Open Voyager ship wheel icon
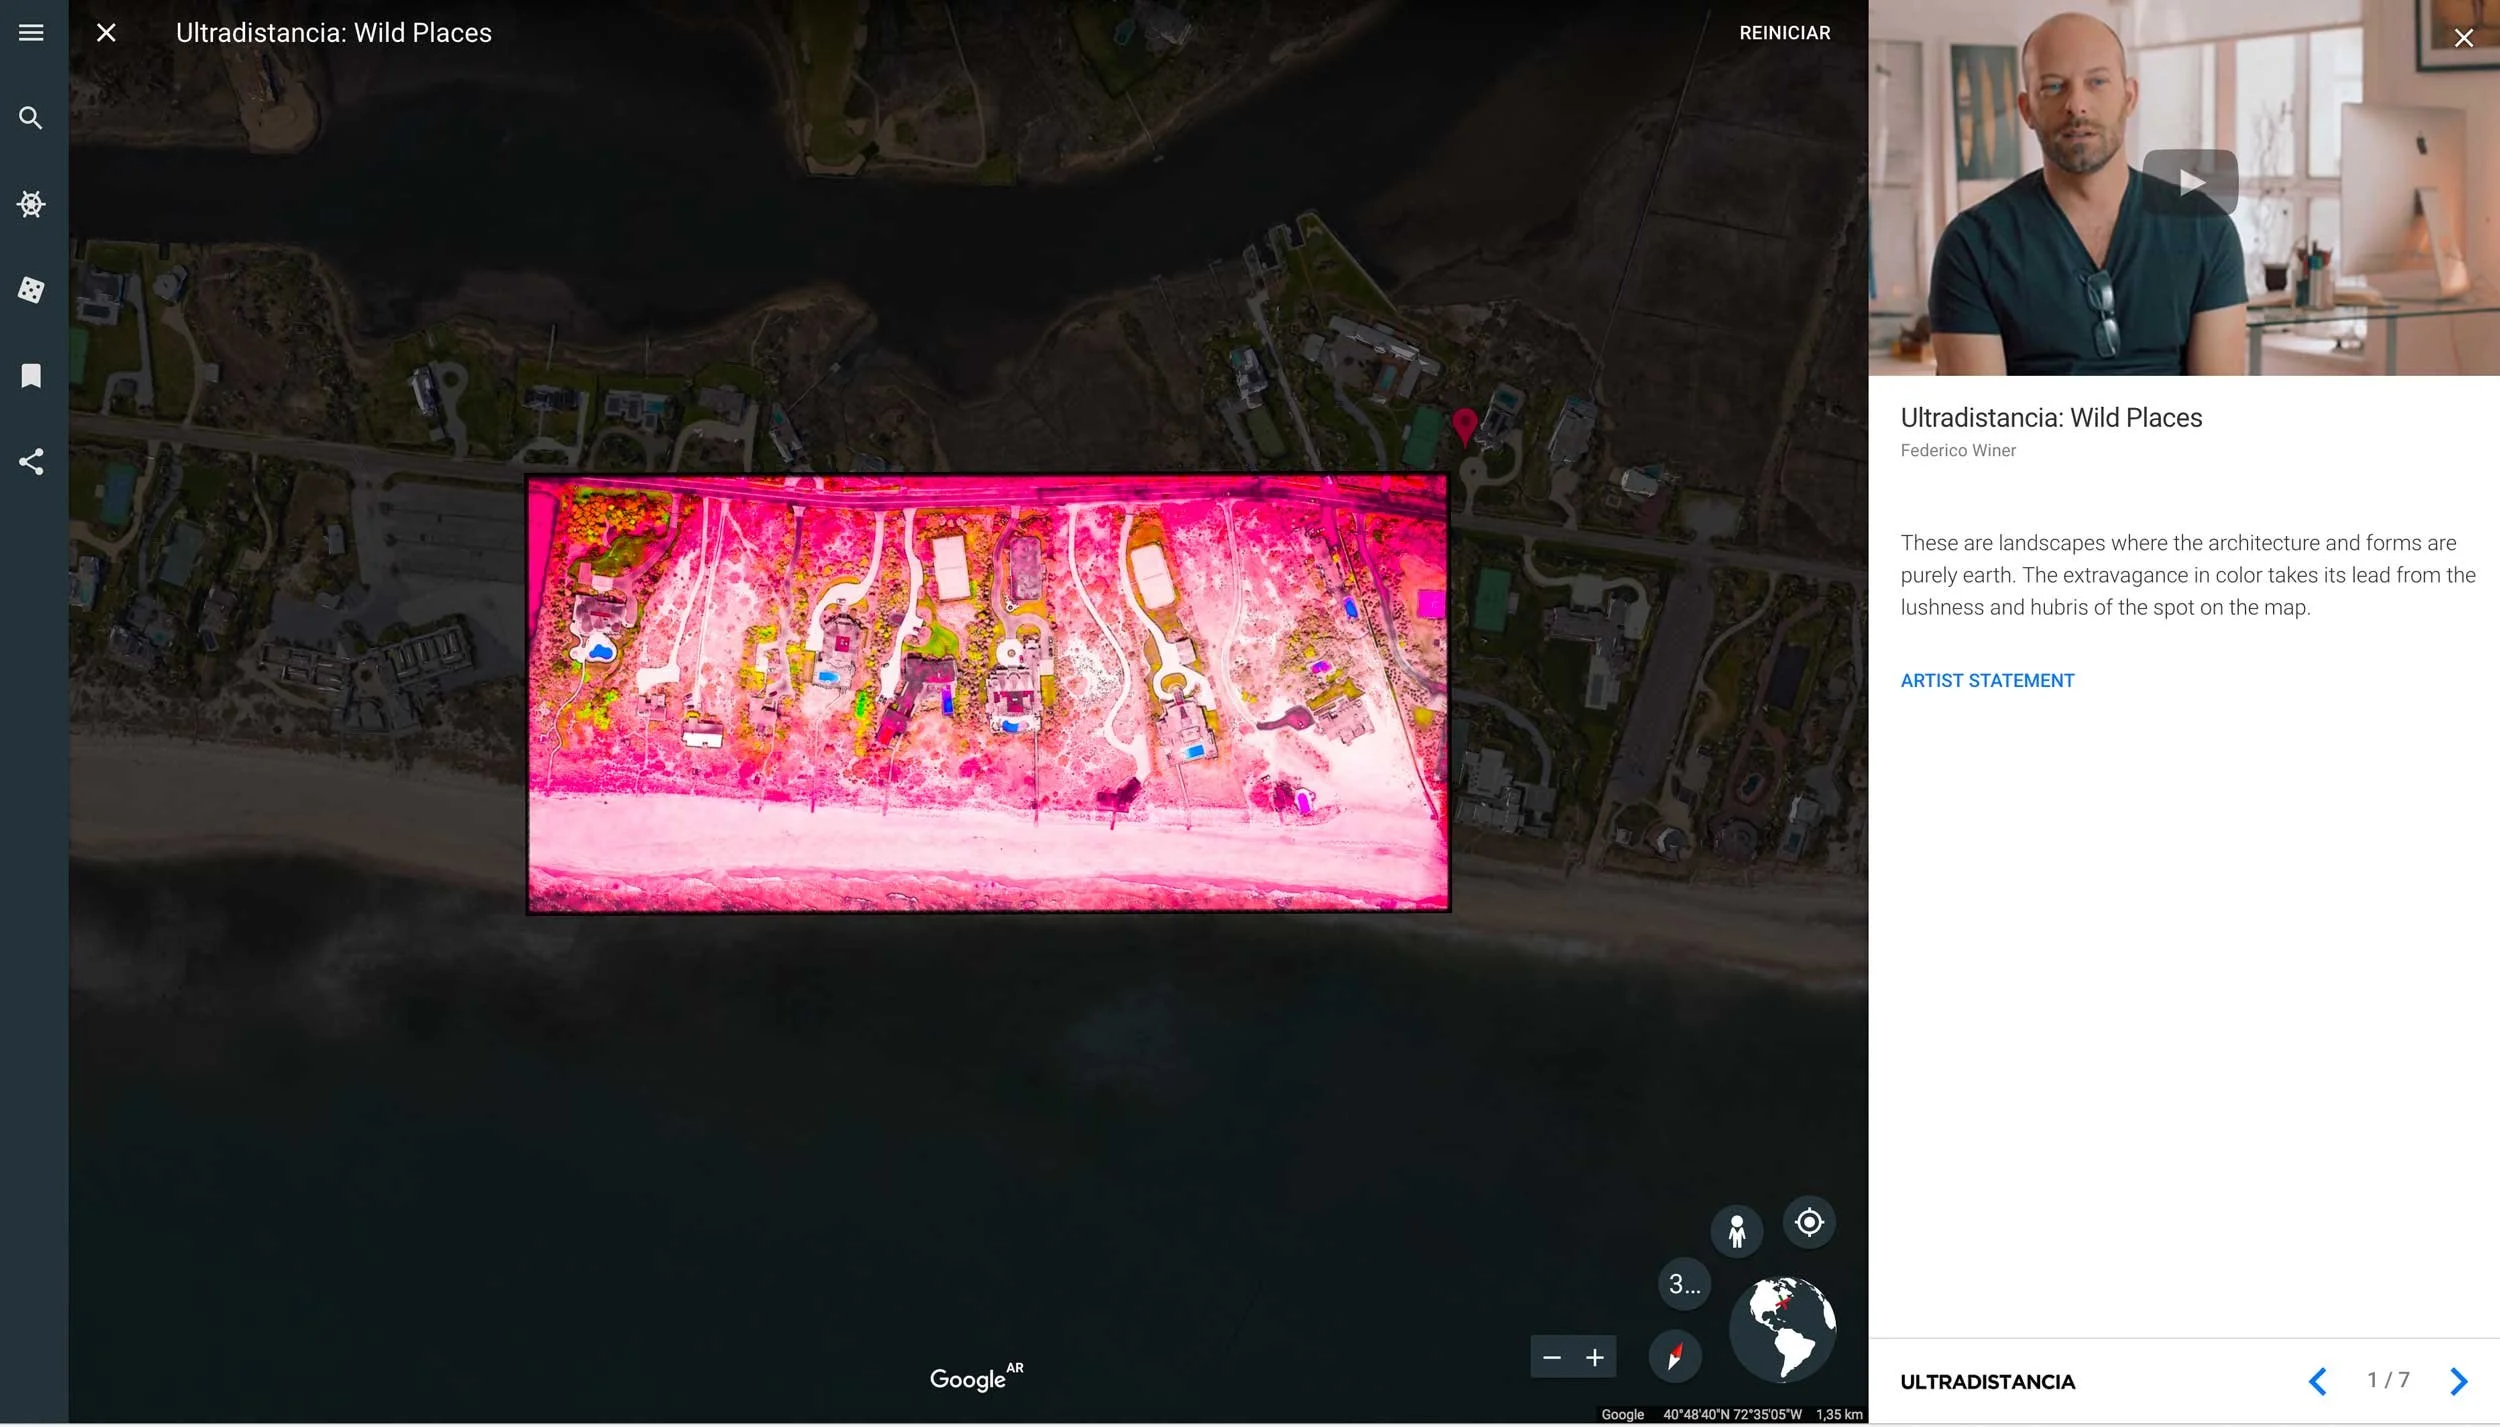Viewport: 2500px width, 1427px height. pyautogui.click(x=31, y=204)
